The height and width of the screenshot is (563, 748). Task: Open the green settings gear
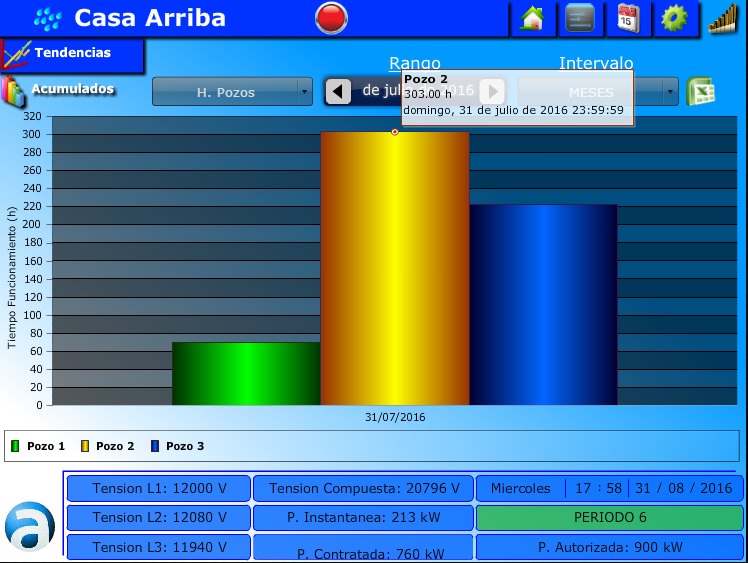click(674, 19)
